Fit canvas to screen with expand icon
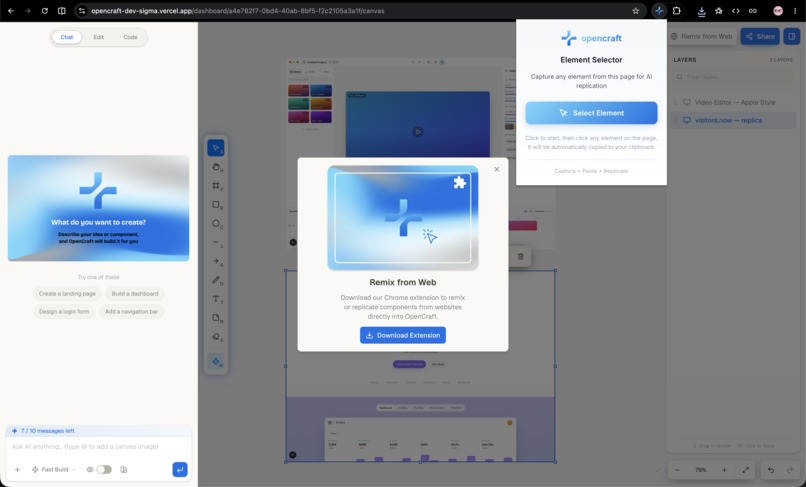The image size is (806, 487). [x=745, y=470]
